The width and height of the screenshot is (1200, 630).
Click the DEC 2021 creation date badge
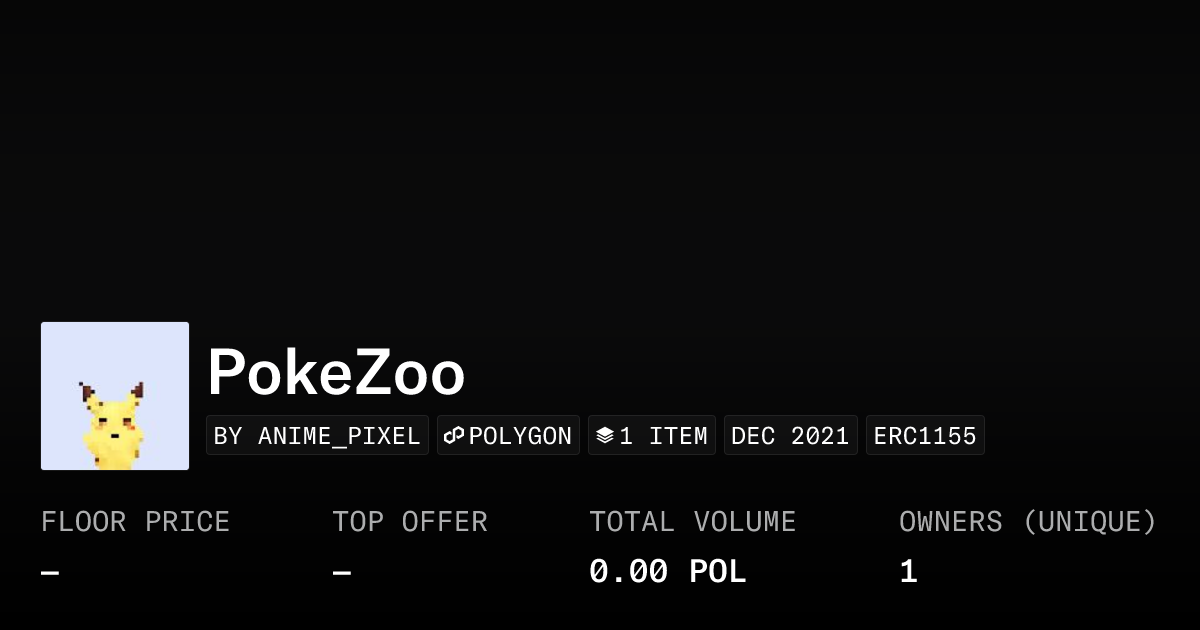click(790, 436)
